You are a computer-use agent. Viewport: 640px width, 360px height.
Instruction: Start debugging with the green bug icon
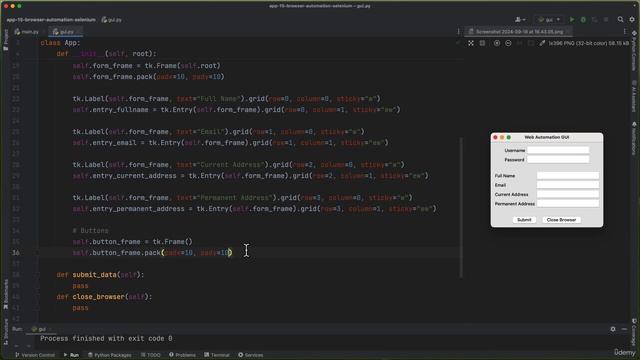click(x=583, y=20)
